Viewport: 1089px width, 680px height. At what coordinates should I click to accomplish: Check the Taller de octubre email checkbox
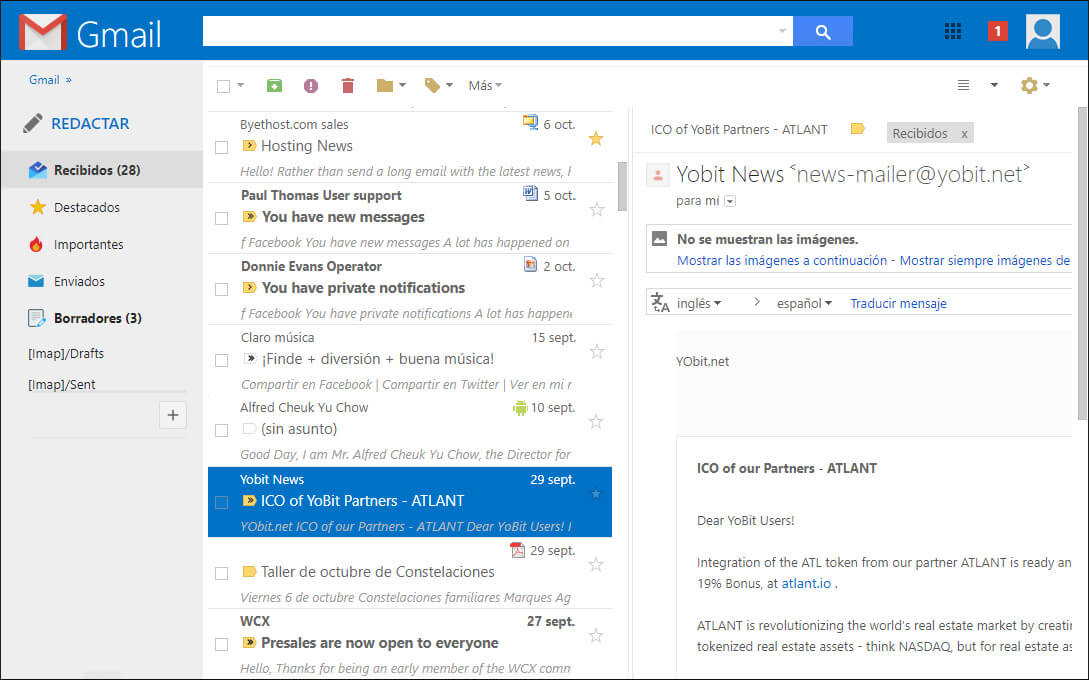(222, 573)
